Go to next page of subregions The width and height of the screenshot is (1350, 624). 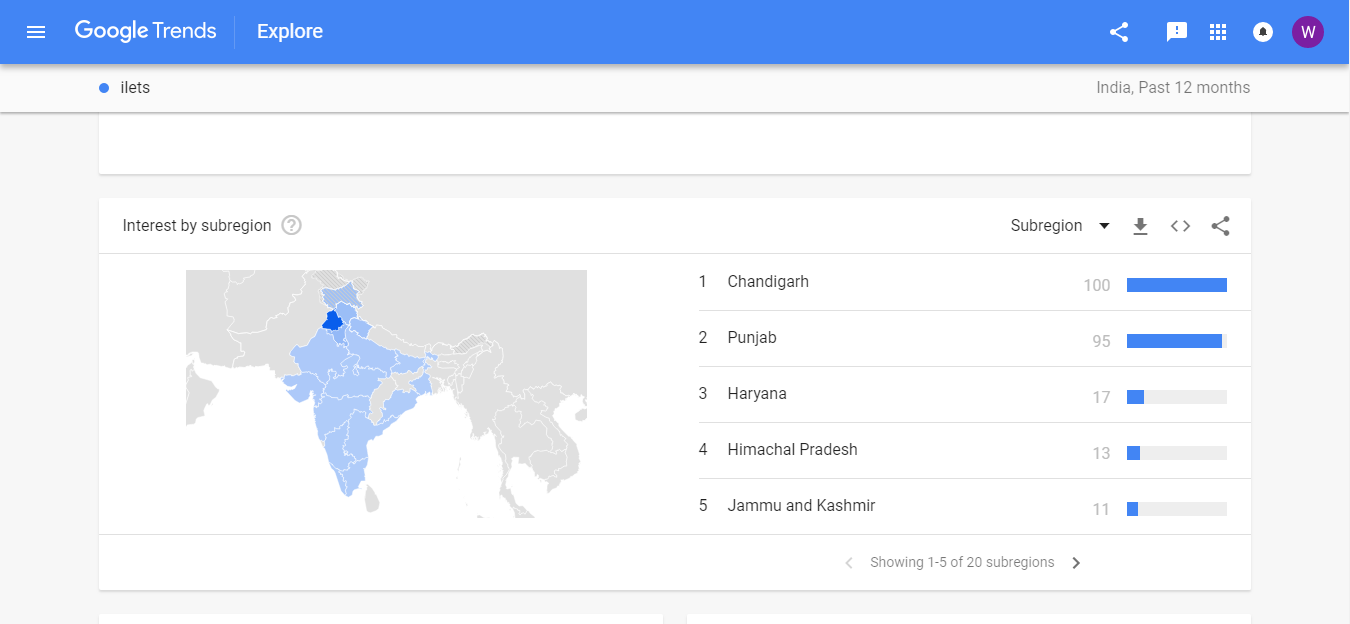coord(1076,563)
